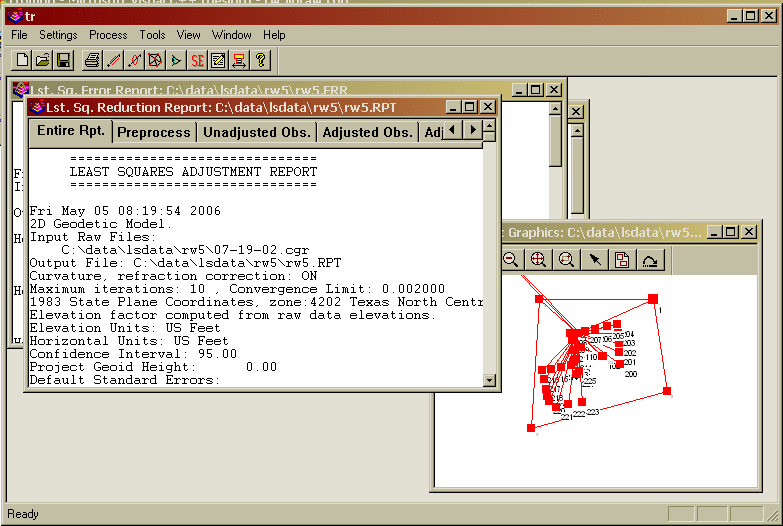
Task: Select the pointer arrow tool in Graphics
Action: [x=595, y=260]
